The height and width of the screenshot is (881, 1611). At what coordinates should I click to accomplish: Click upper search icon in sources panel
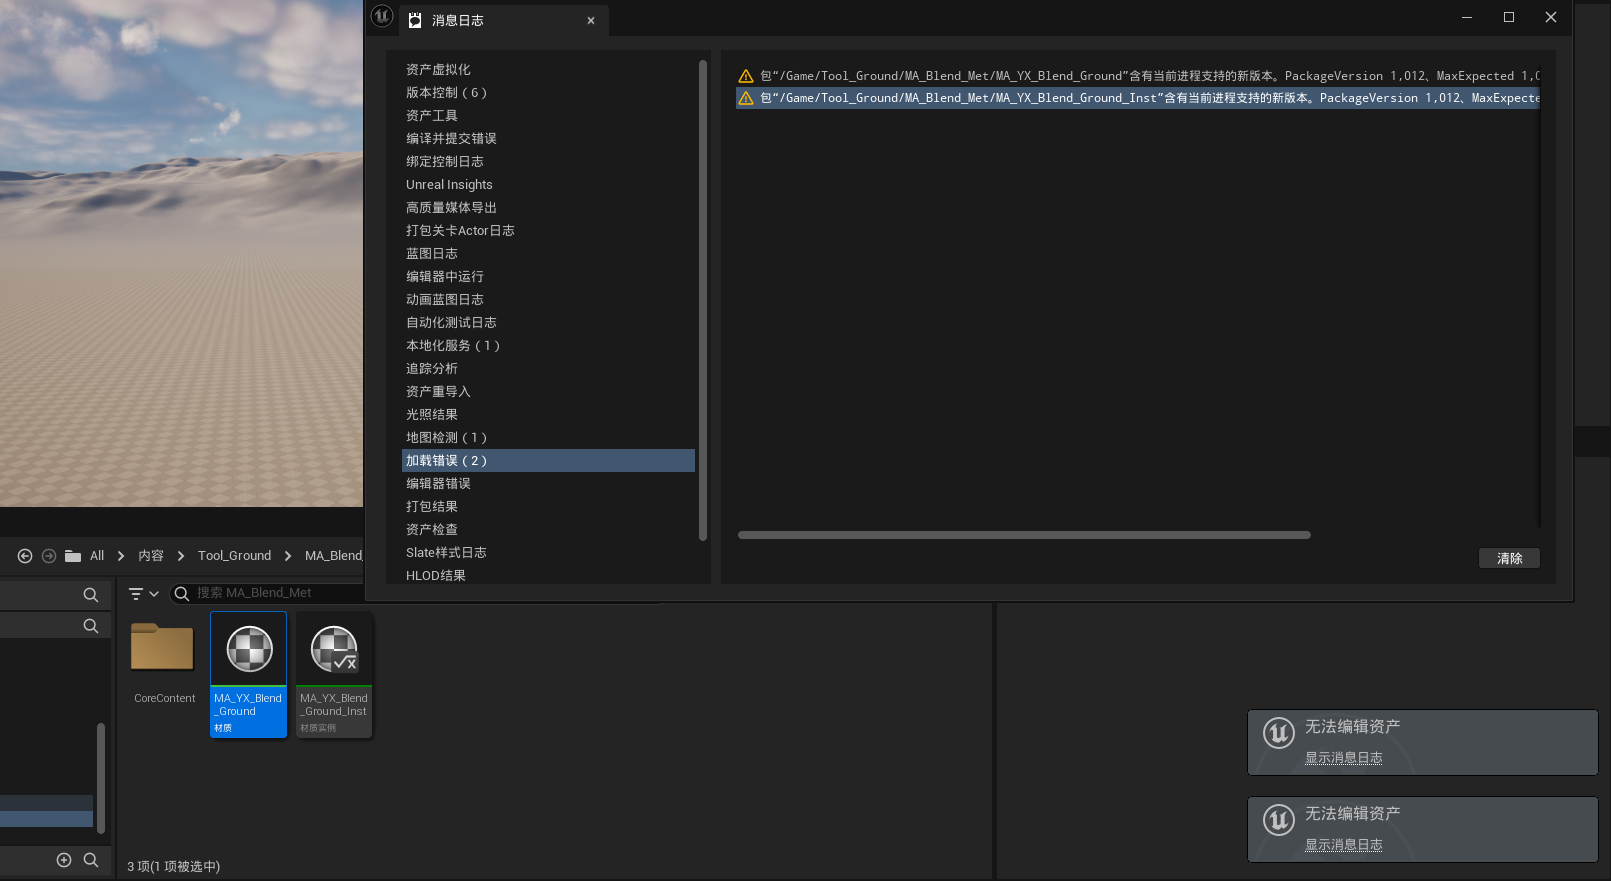click(x=91, y=595)
